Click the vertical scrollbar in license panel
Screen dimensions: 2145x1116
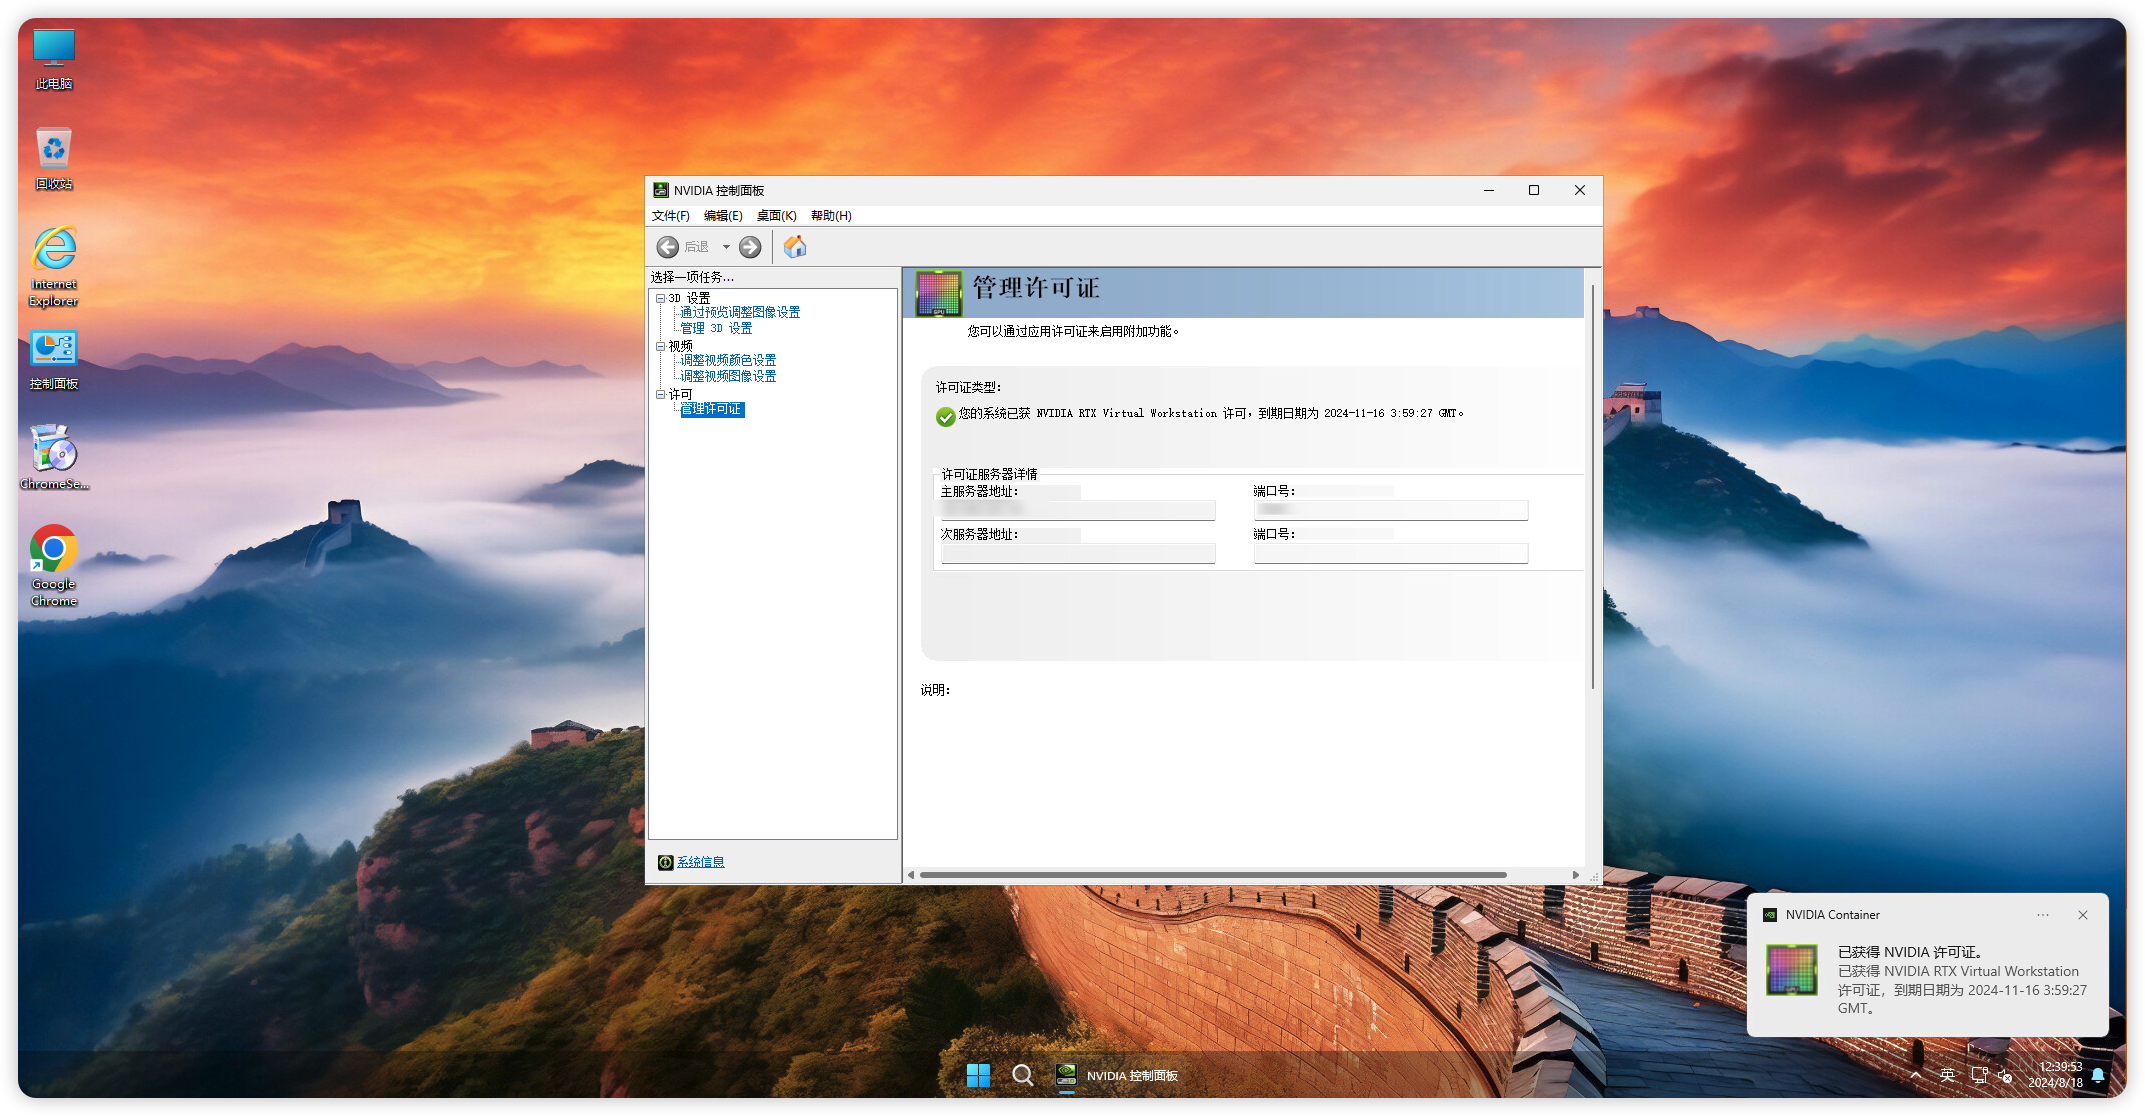point(1592,486)
